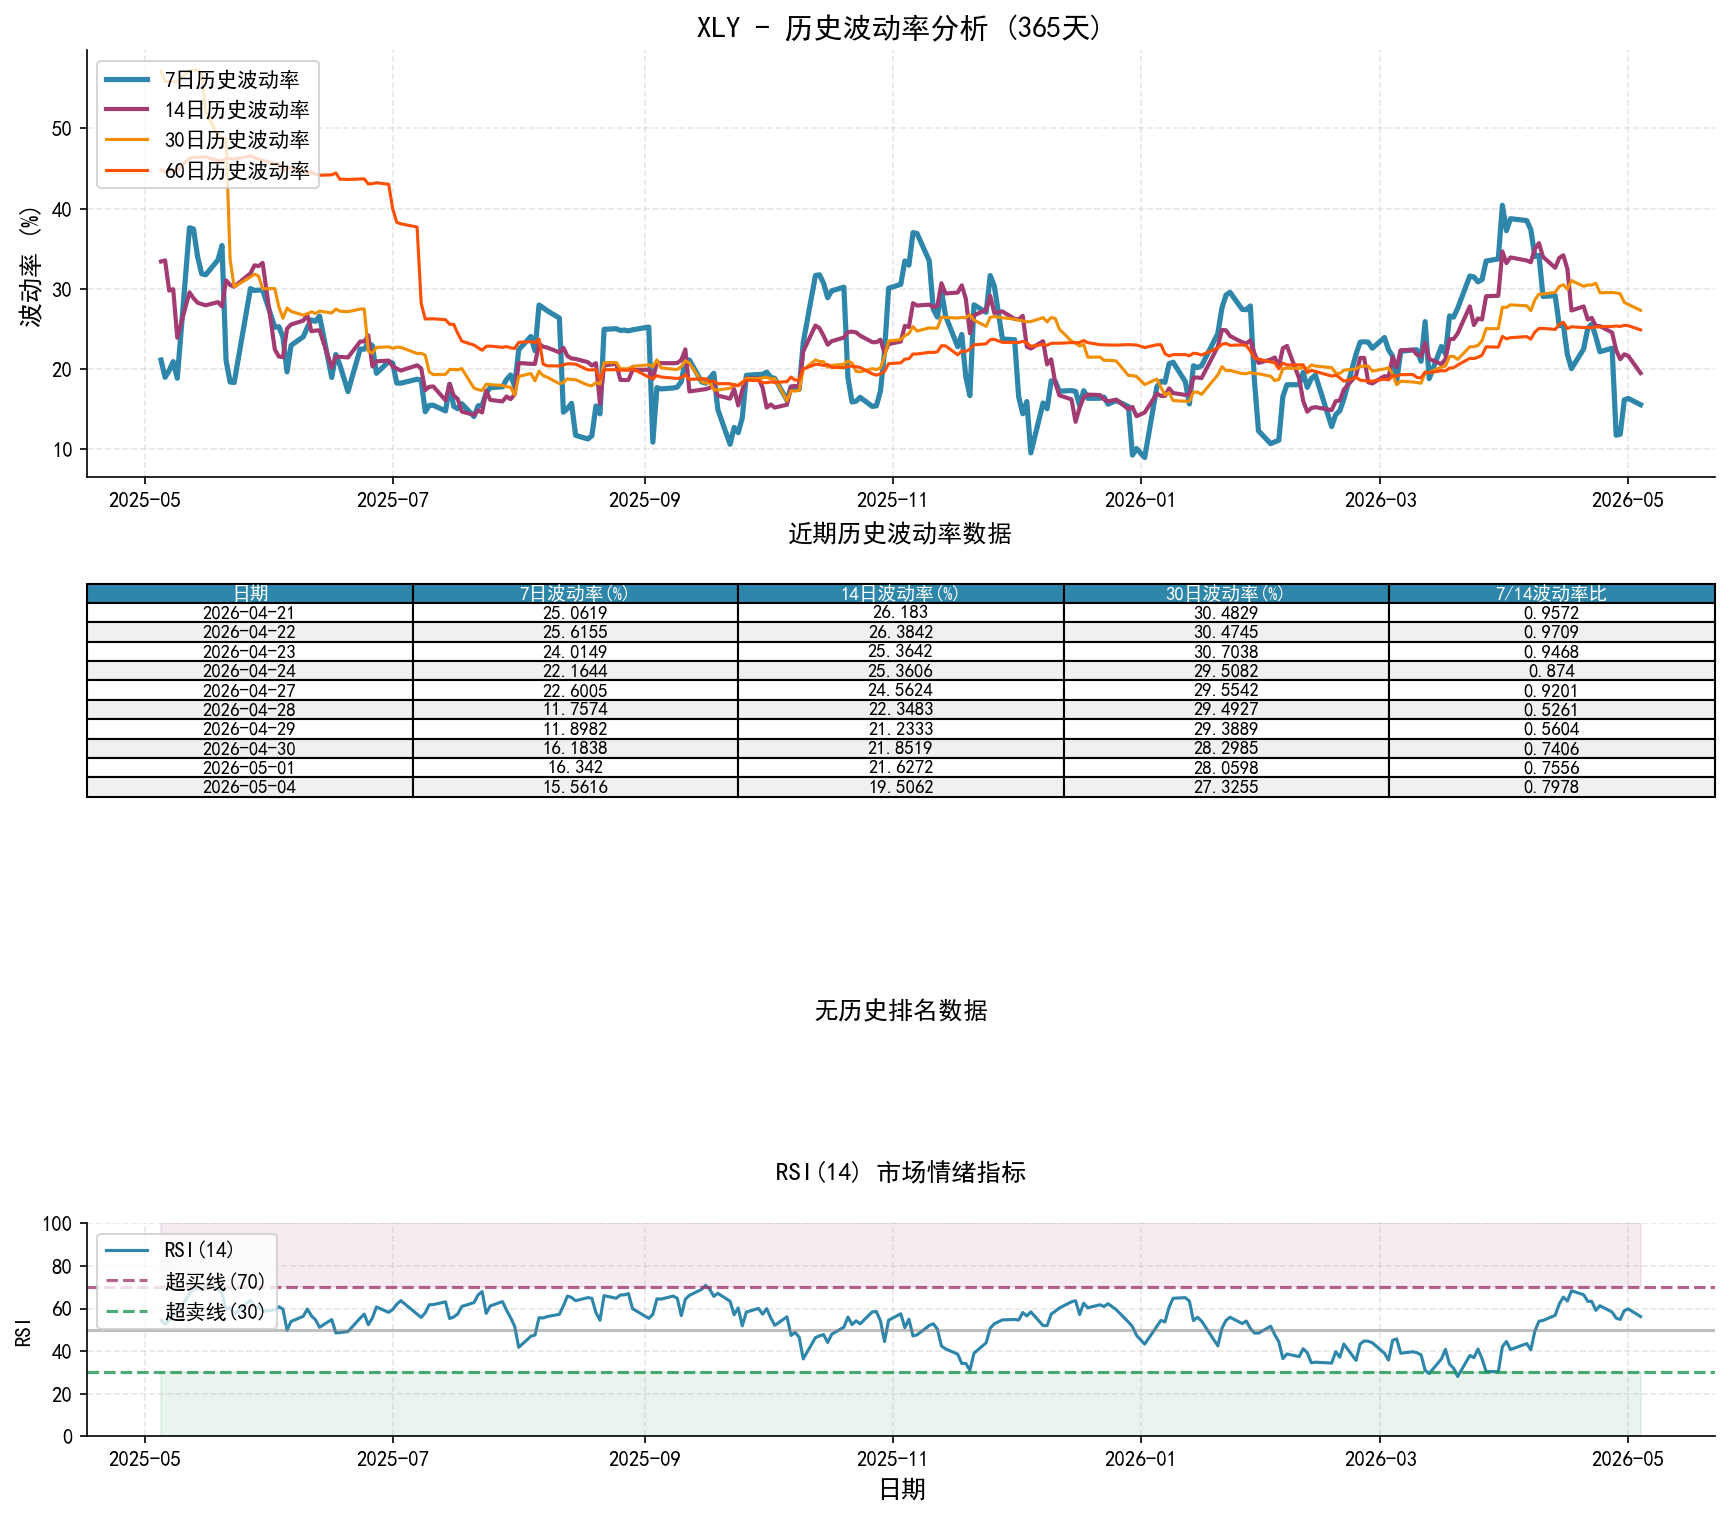This screenshot has width=1729, height=1515.
Task: Click the 30-day value 30.4829
Action: click(1226, 613)
